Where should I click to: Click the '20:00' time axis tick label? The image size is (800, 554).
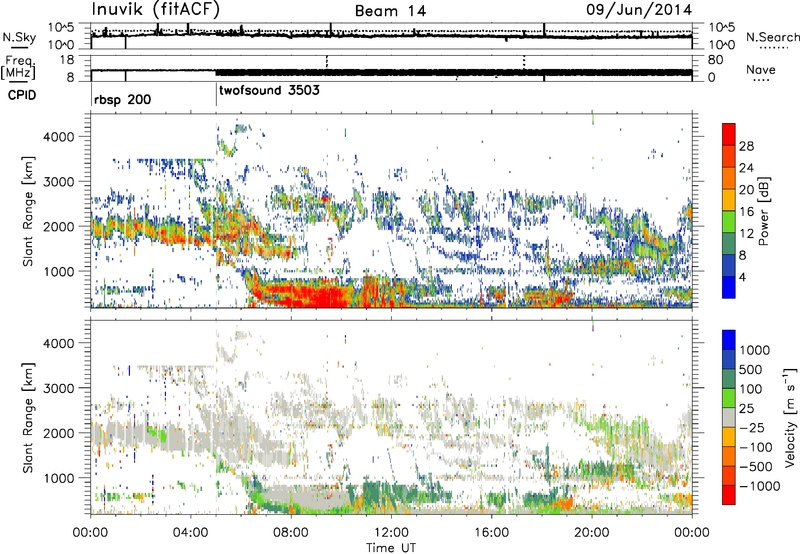[591, 533]
